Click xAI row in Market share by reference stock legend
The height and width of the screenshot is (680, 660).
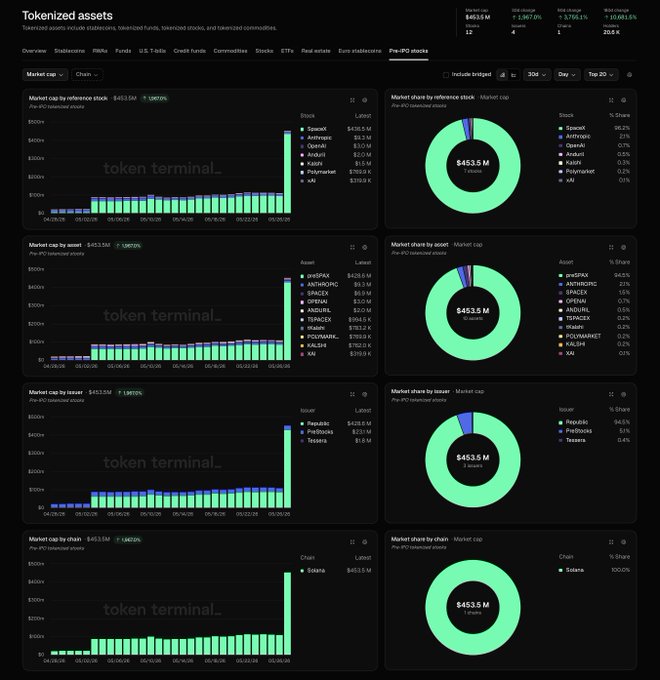click(x=594, y=180)
